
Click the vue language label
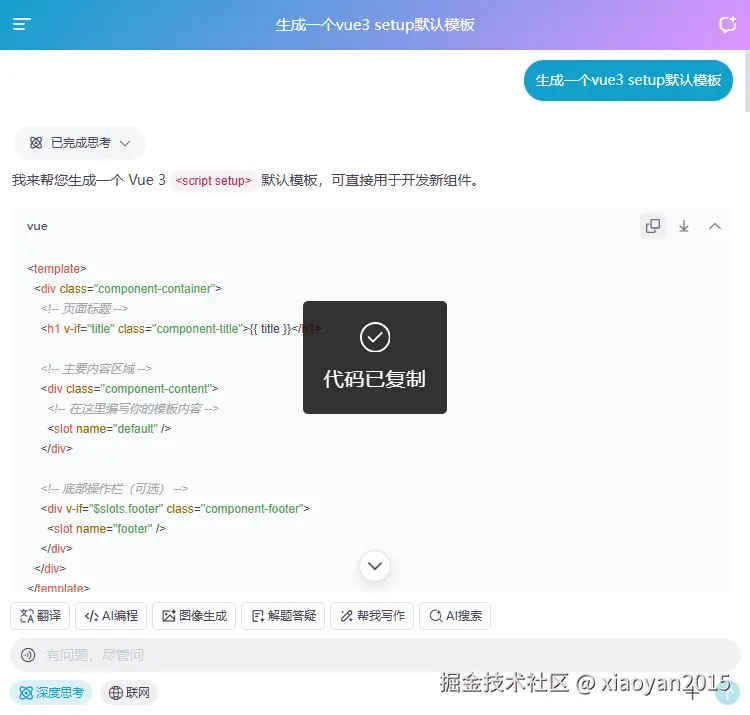coord(37,226)
